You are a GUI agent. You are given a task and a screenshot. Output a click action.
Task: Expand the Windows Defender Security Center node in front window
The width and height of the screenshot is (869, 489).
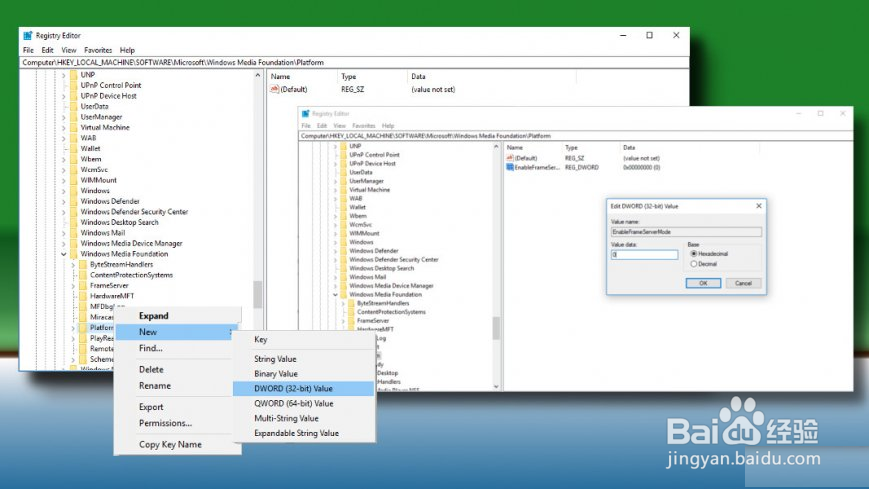coord(64,212)
